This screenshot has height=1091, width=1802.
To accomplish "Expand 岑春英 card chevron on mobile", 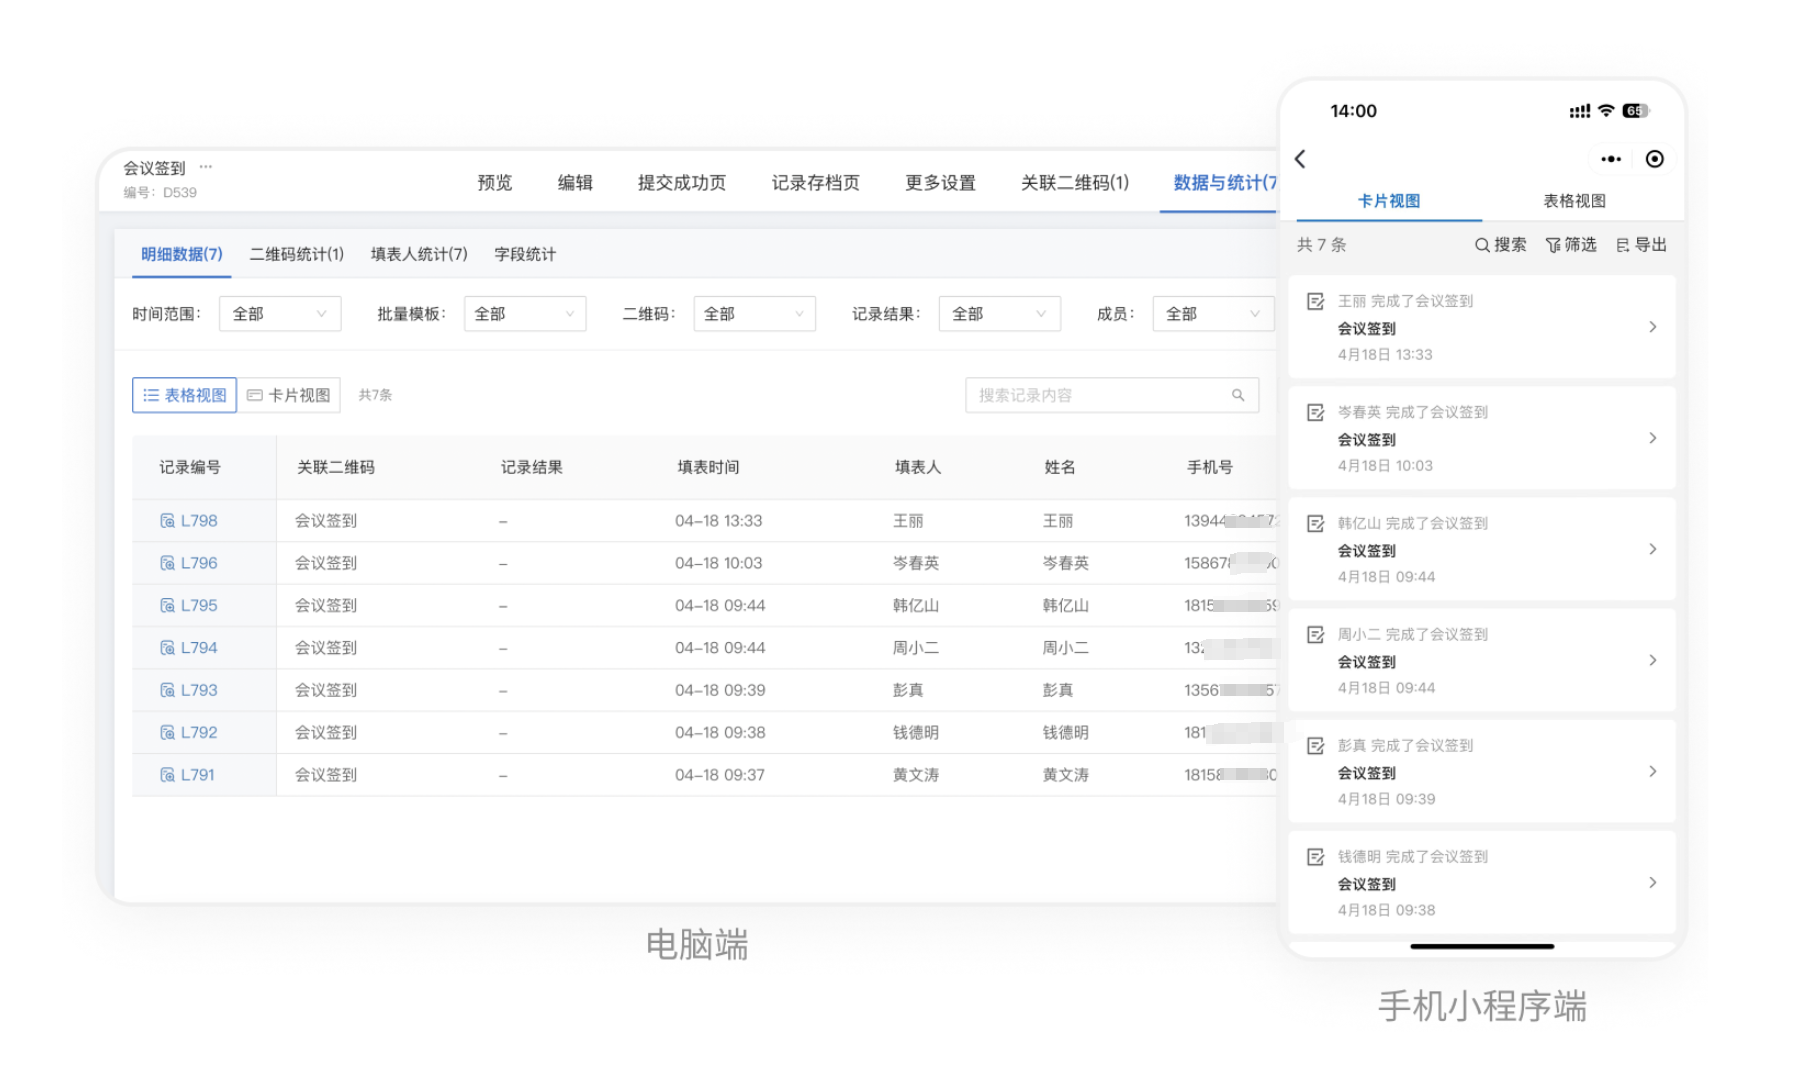I will (x=1652, y=438).
